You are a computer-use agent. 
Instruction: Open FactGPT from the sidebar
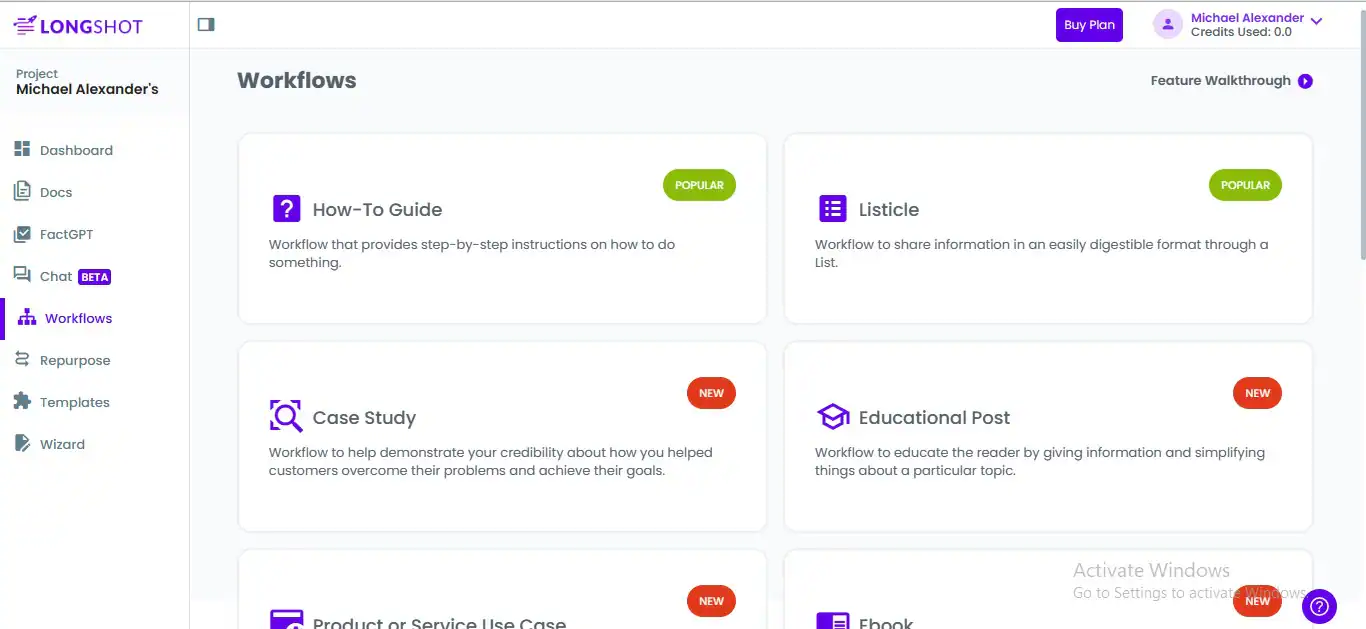66,234
